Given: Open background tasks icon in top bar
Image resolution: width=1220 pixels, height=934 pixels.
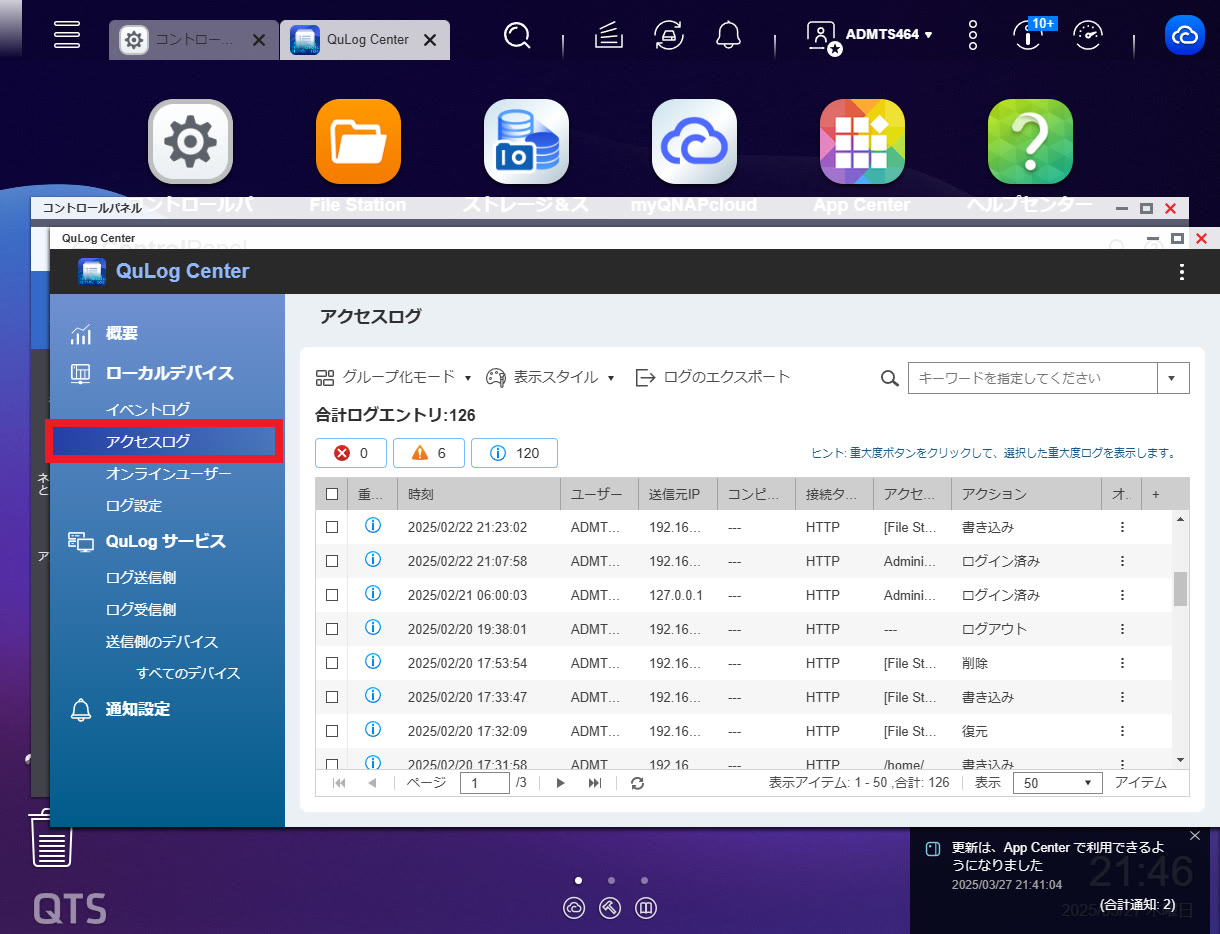Looking at the screenshot, I should click(608, 37).
